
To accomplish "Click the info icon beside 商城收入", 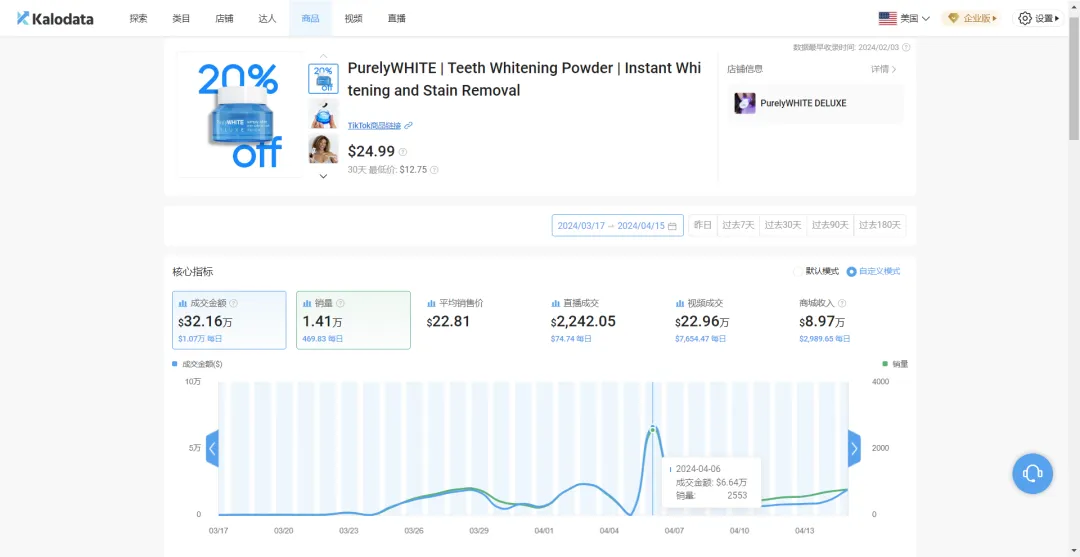I will click(842, 303).
